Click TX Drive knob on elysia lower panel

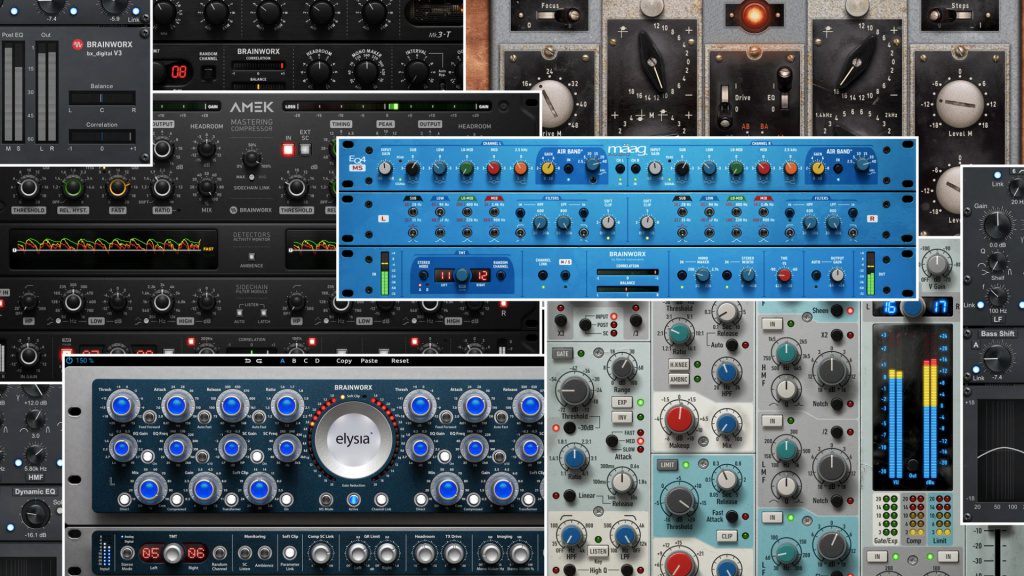pyautogui.click(x=454, y=554)
